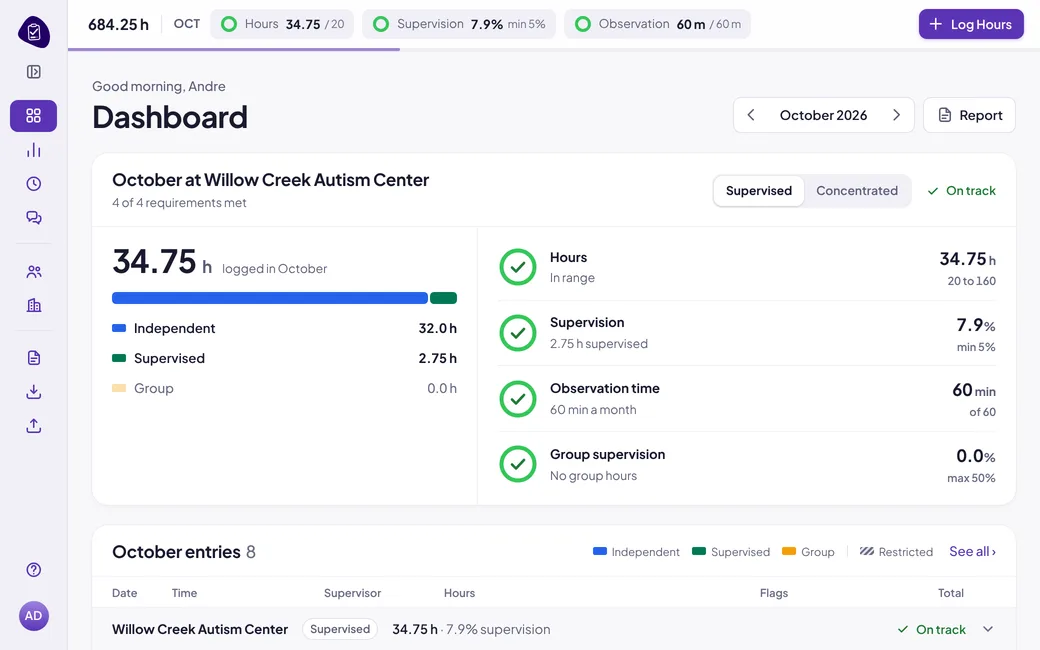
Task: Click the Supervised badge in entries row
Action: (340, 629)
